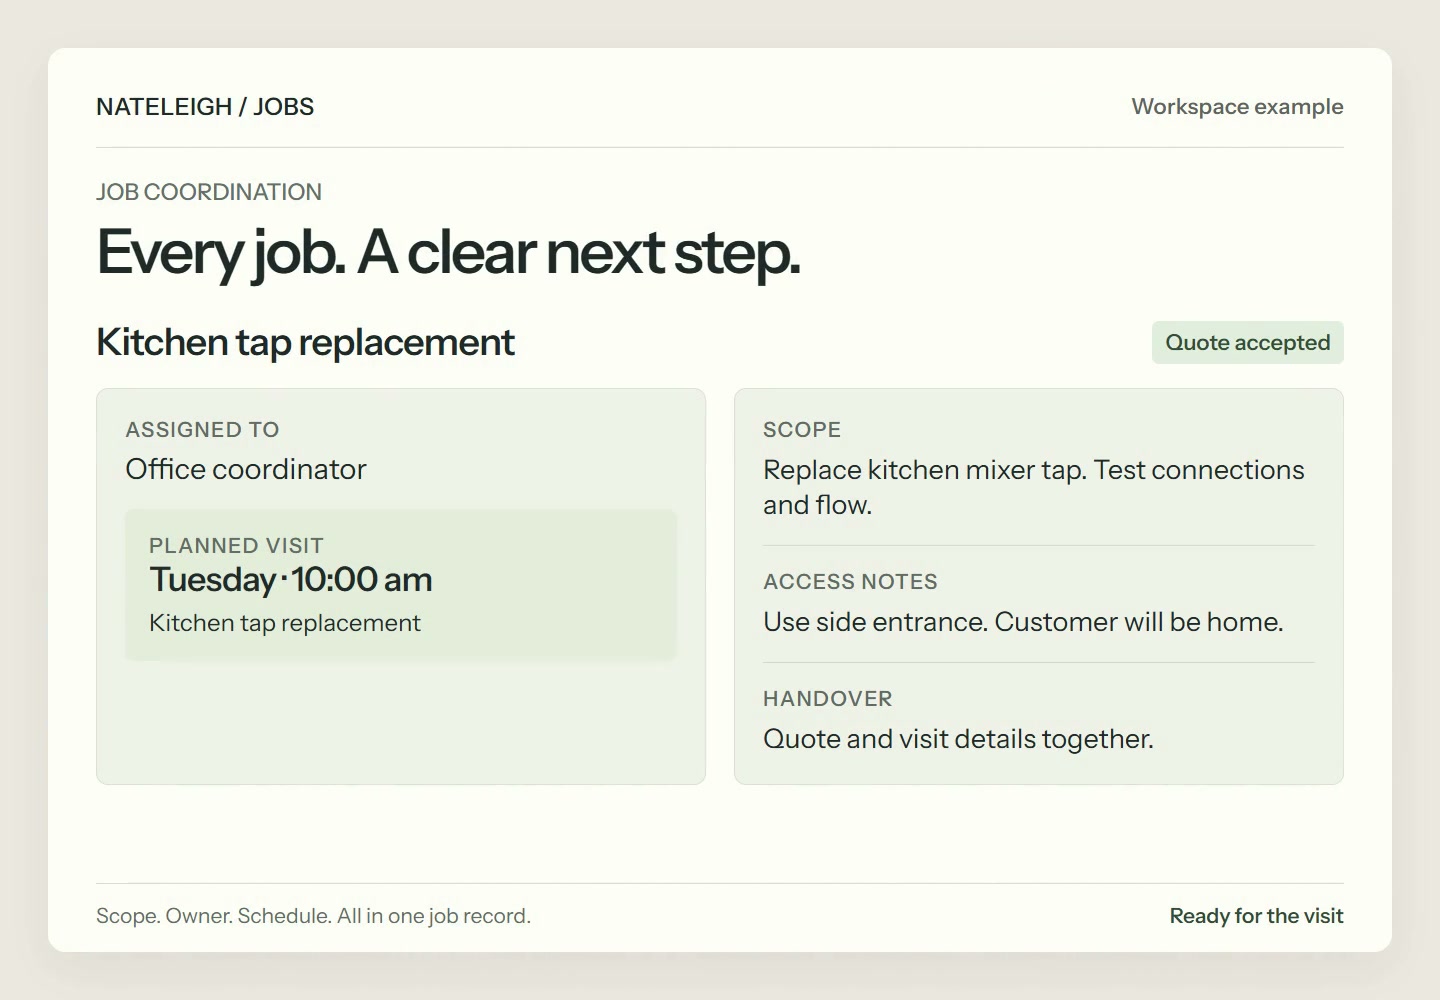Click the footer Scope. Owner. Schedule. tagline
This screenshot has width=1440, height=1000.
[x=313, y=916]
